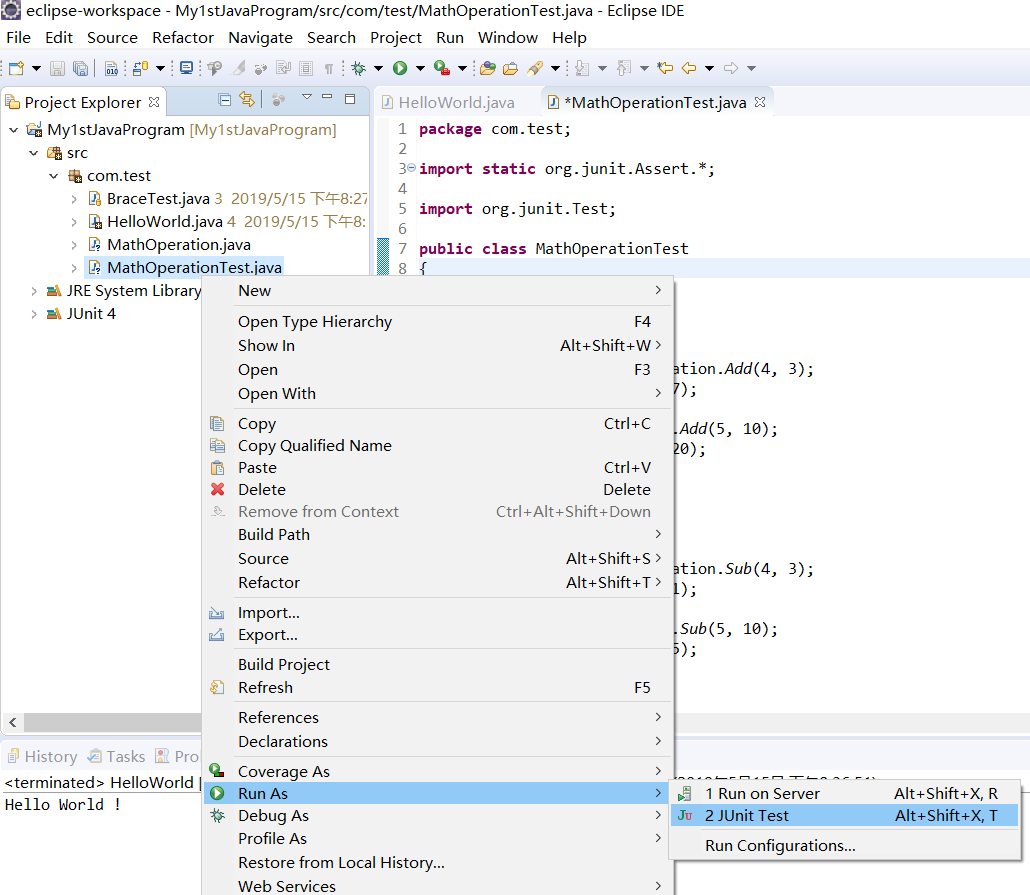Click scroll-left arrow of Project Explorer scrollbar
The height and width of the screenshot is (895, 1030).
12,722
